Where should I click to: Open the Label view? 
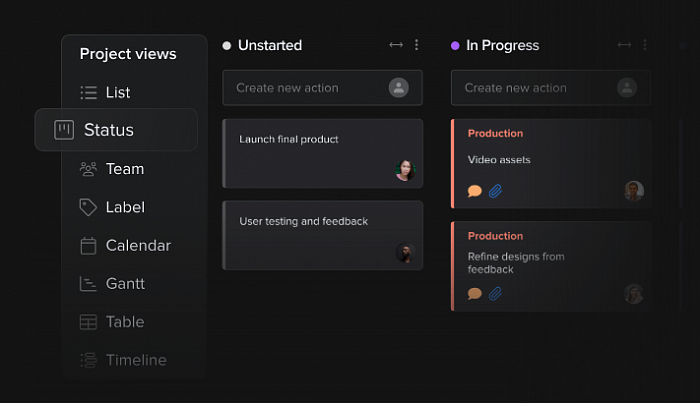pos(112,207)
